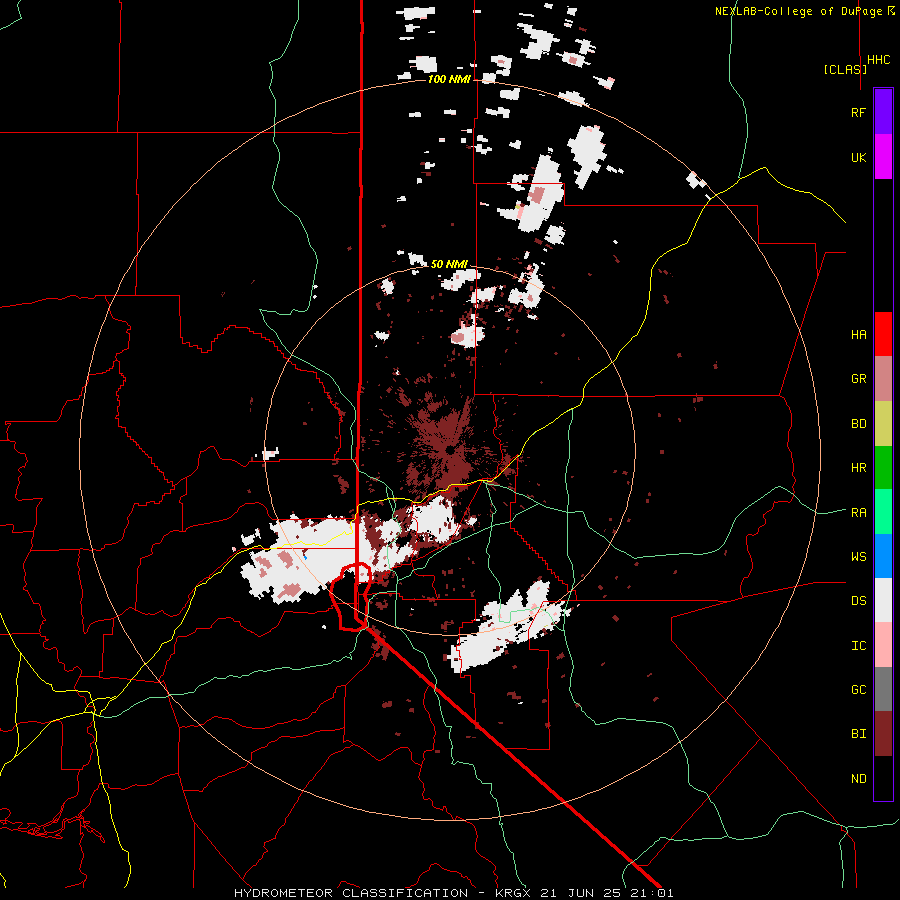Click the 'DS' legend label

click(858, 600)
